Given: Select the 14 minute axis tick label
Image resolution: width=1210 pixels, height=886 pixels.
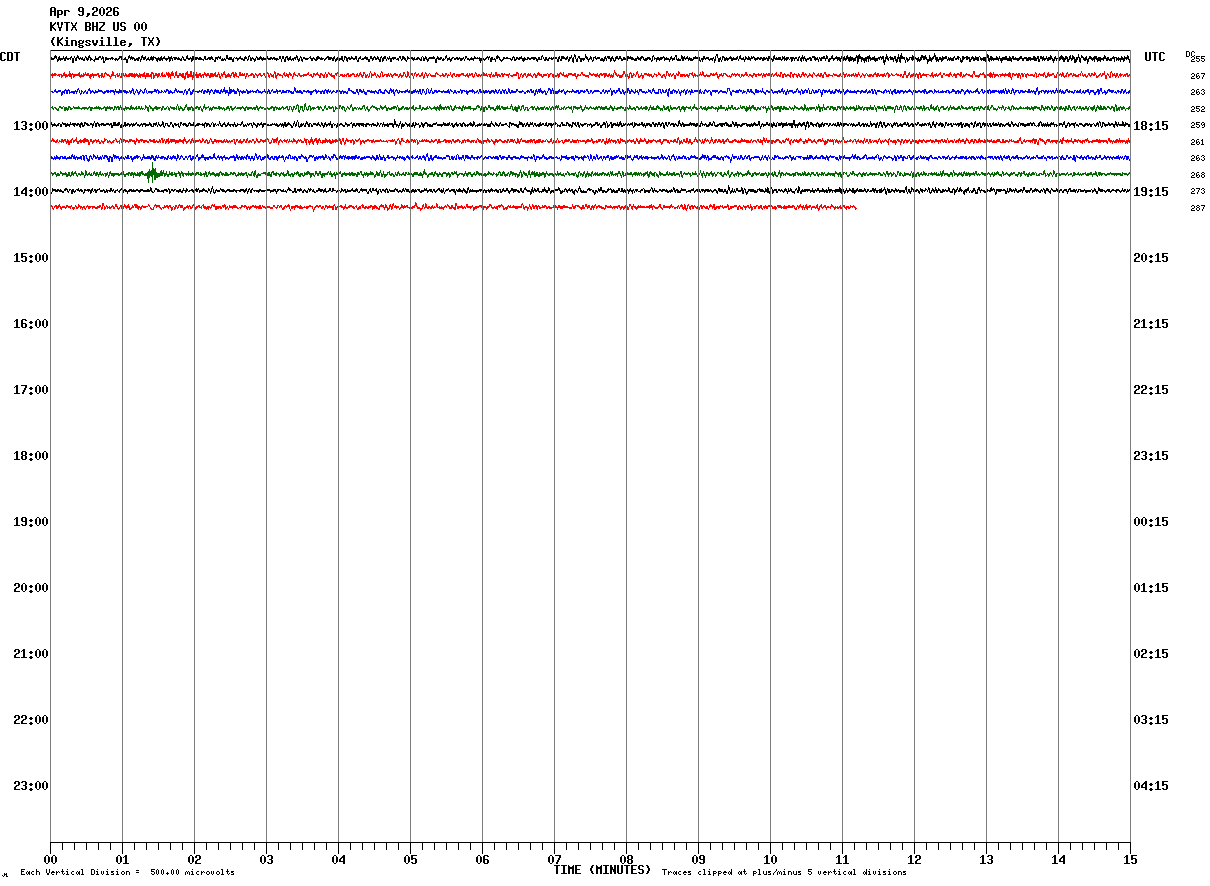Looking at the screenshot, I should click(x=1058, y=859).
